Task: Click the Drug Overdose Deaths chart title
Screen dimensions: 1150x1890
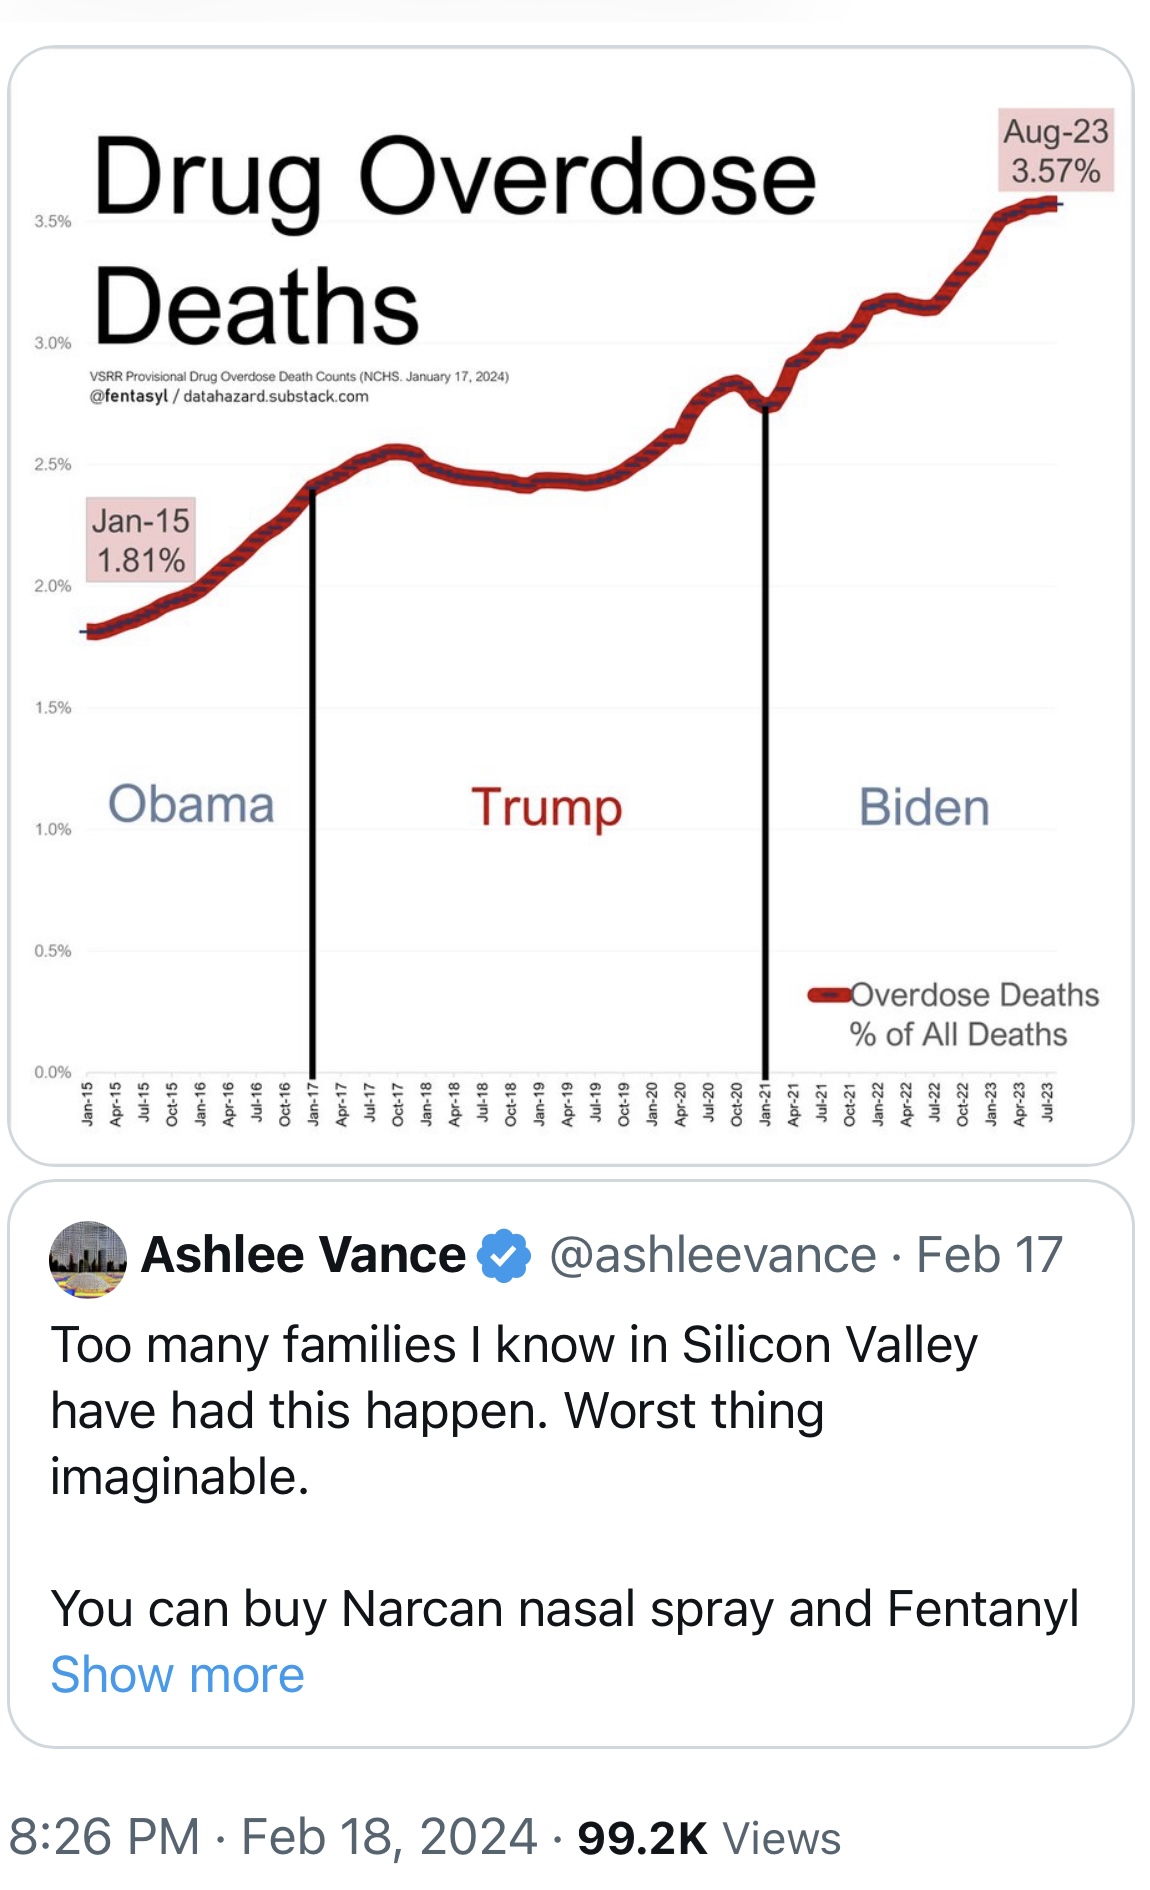Action: [455, 240]
